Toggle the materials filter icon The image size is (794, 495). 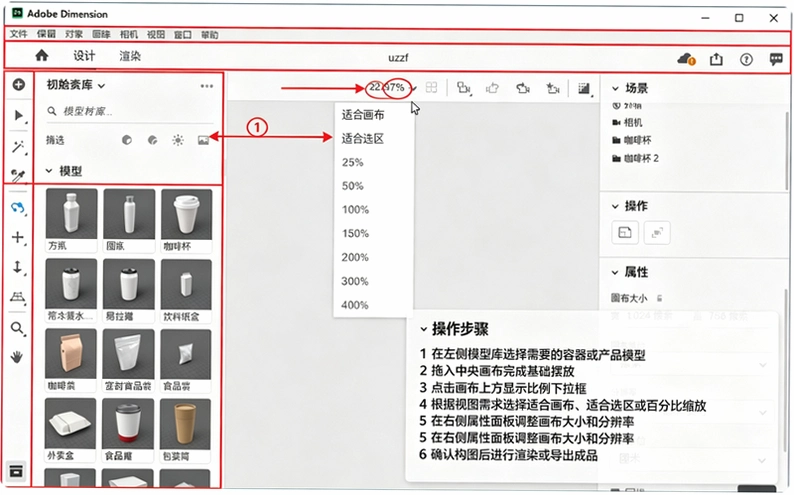pyautogui.click(x=152, y=140)
